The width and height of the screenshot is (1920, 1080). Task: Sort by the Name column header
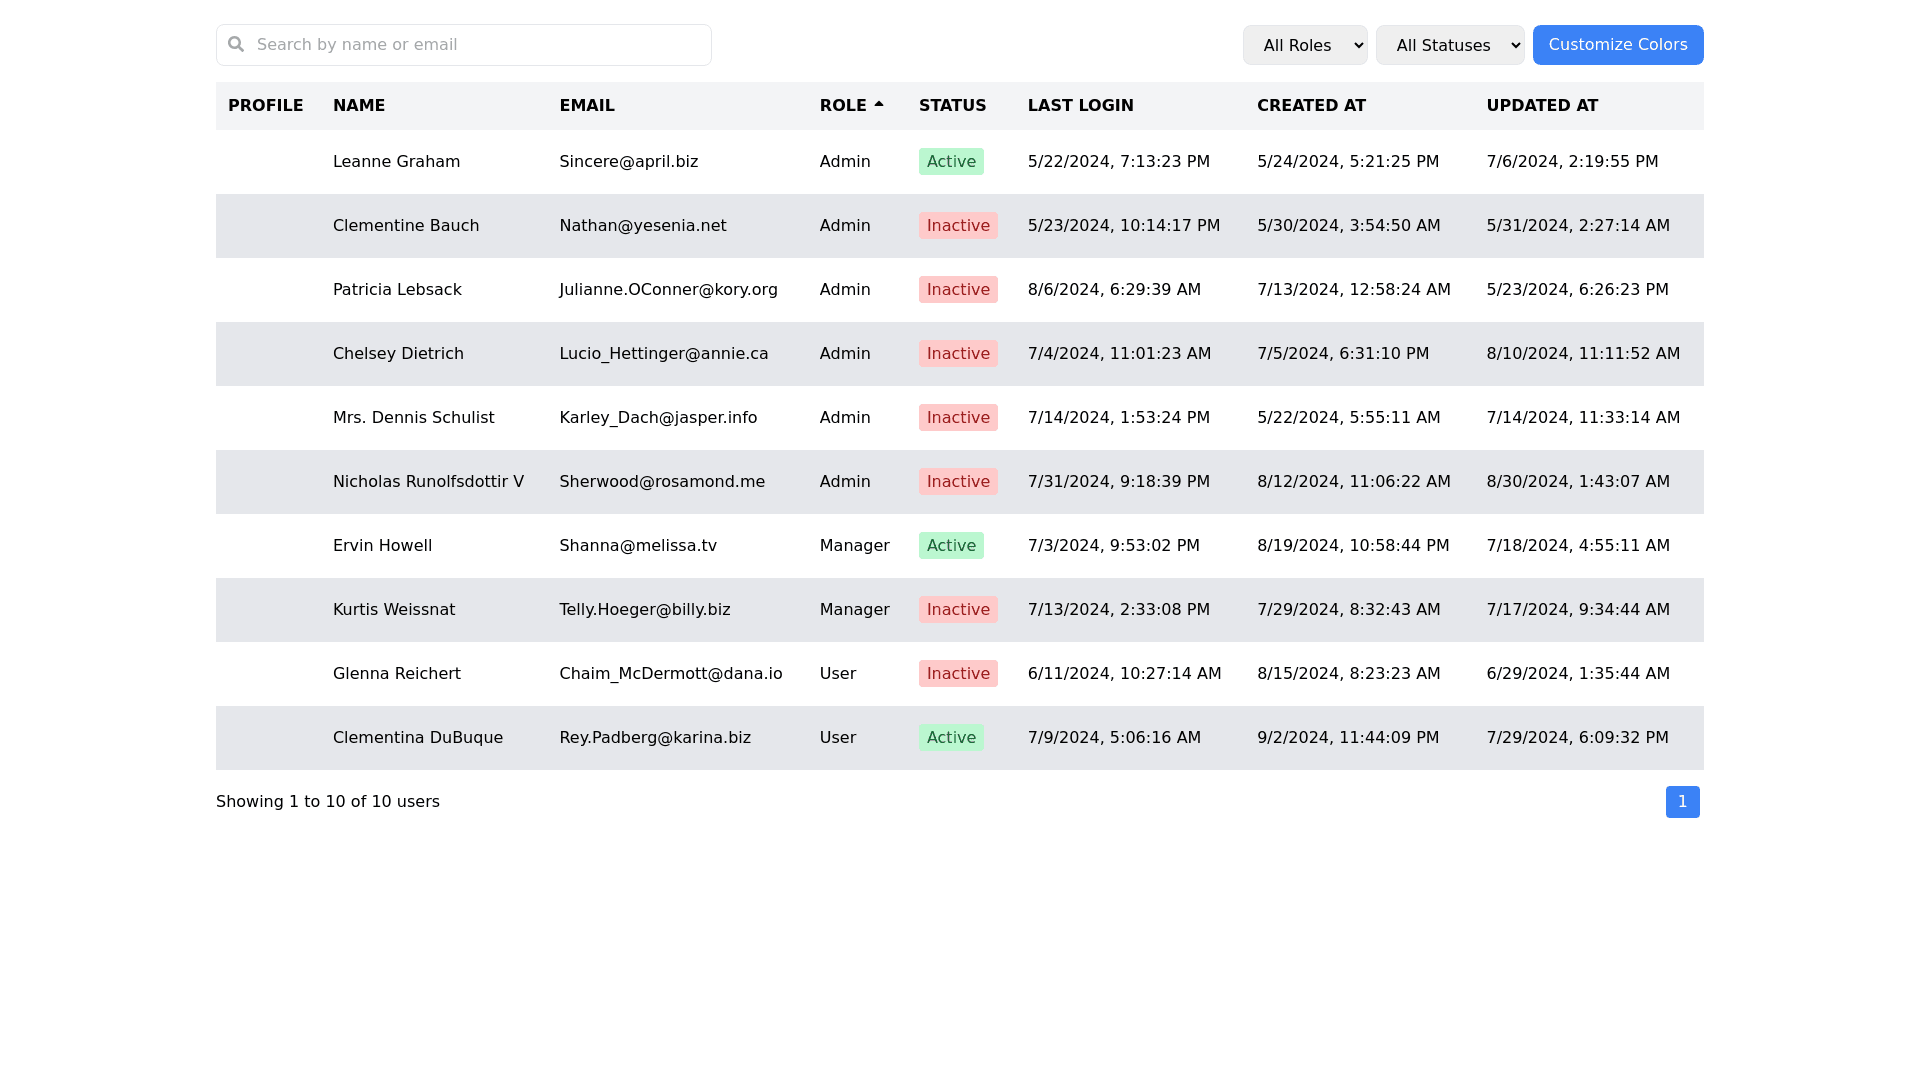359,106
